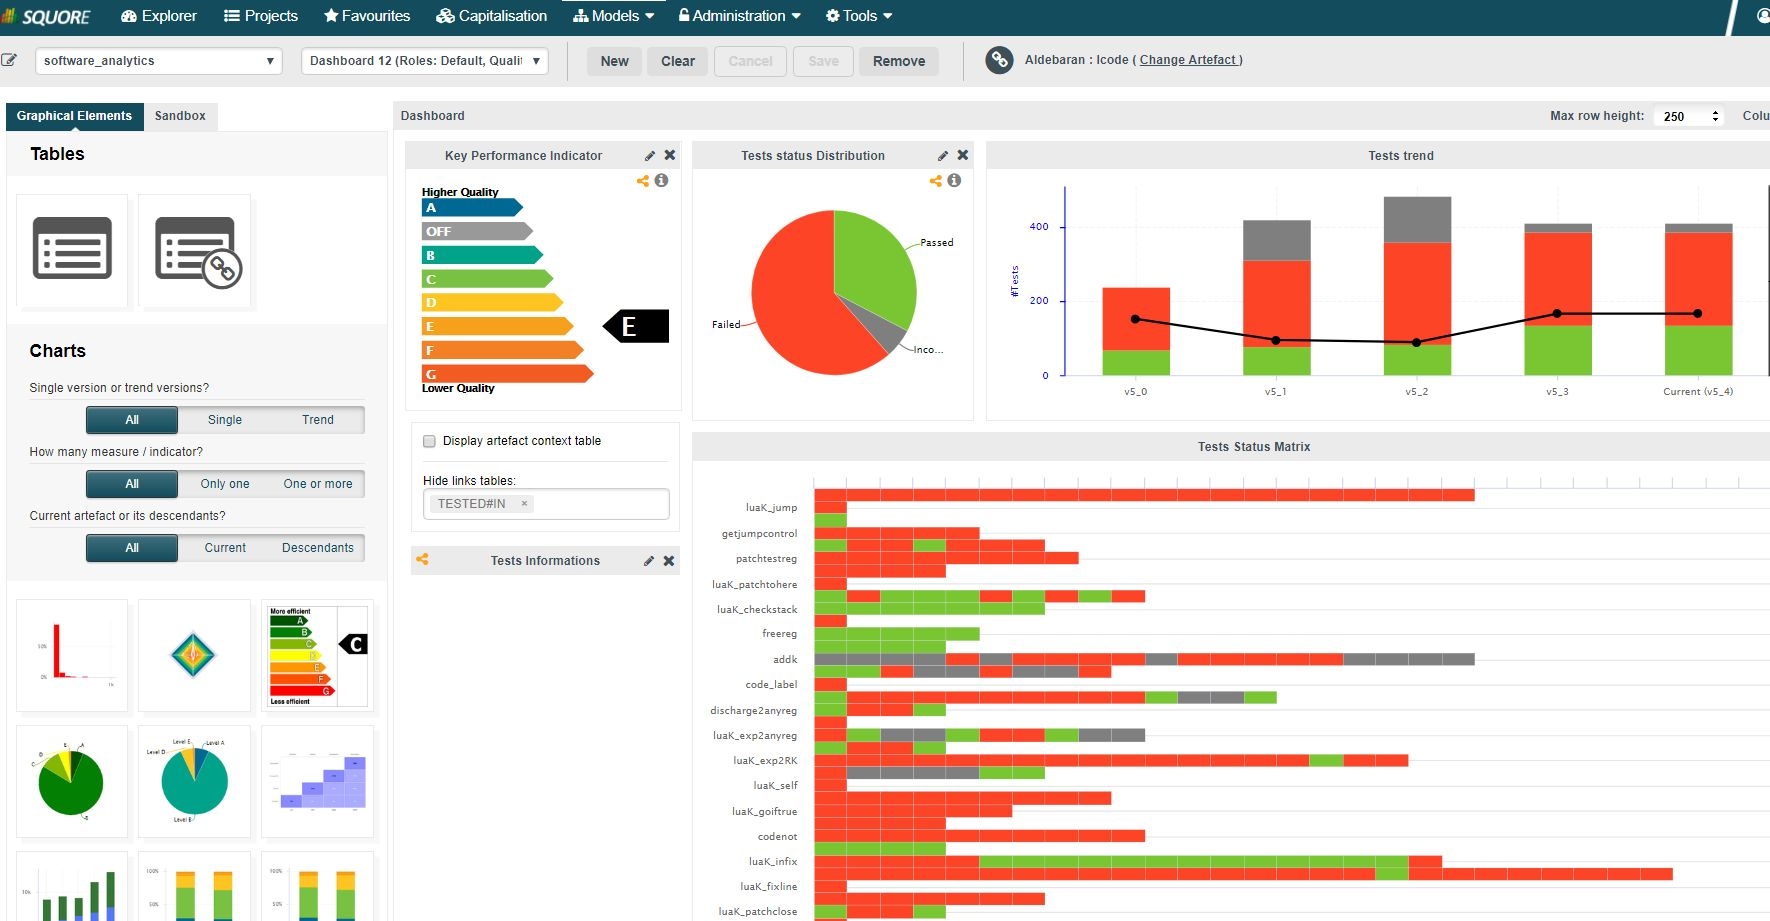Click the v5_2 bar in Tests trend

point(1417,286)
